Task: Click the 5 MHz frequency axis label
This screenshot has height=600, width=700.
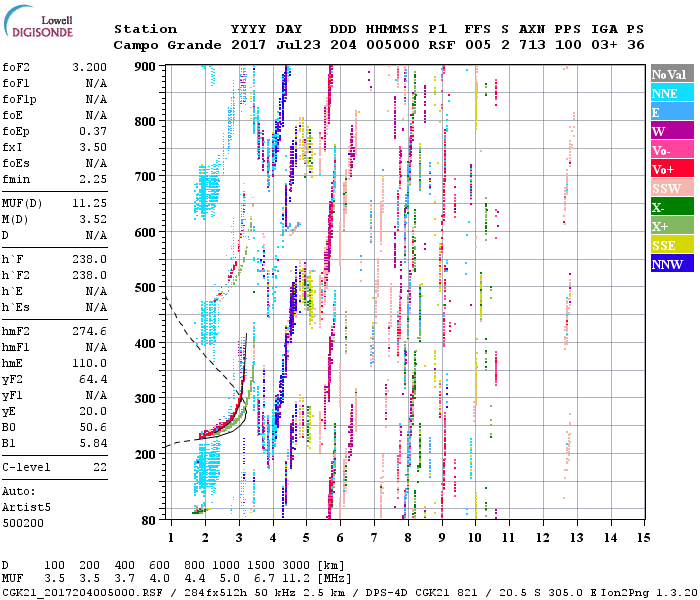Action: tap(306, 538)
